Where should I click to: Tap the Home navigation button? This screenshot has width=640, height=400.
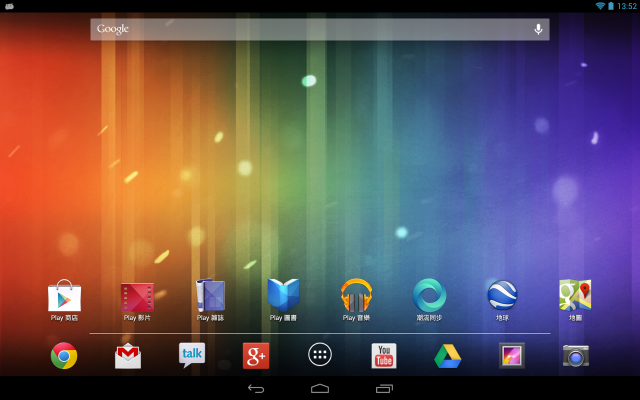coord(320,388)
